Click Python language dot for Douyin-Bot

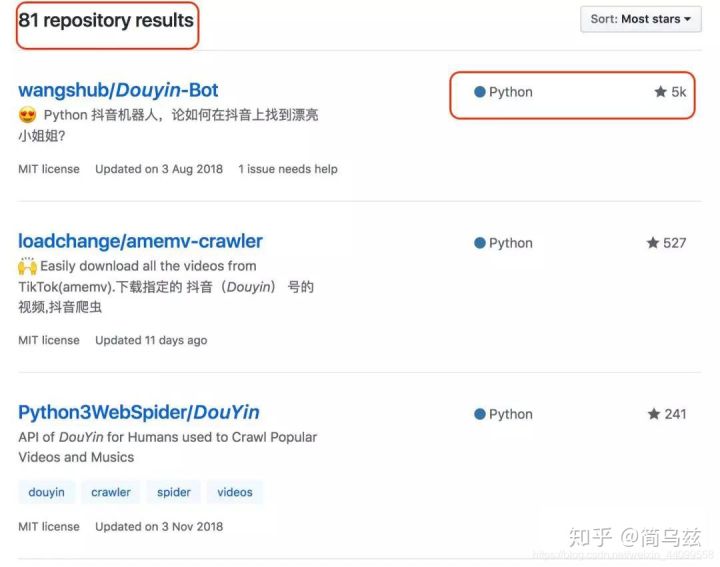[x=479, y=92]
